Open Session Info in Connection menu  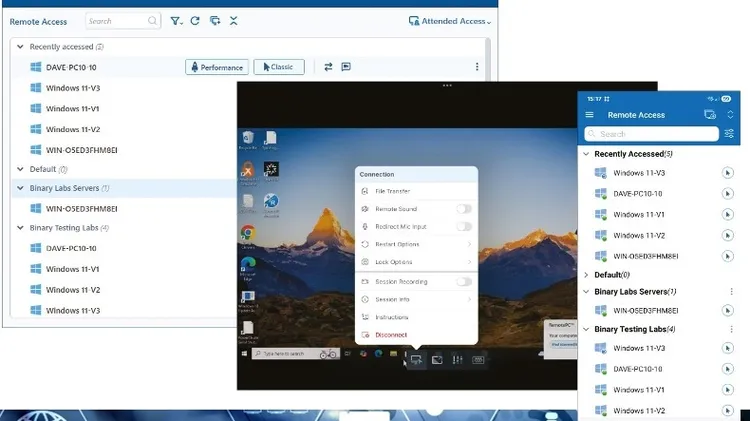[416, 299]
